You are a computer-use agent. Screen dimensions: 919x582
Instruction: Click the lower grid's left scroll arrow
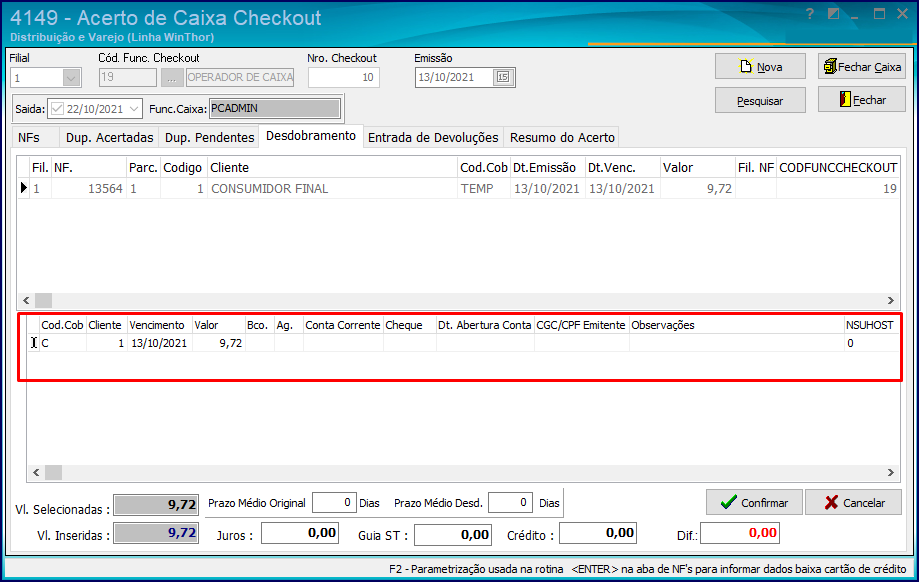point(36,472)
